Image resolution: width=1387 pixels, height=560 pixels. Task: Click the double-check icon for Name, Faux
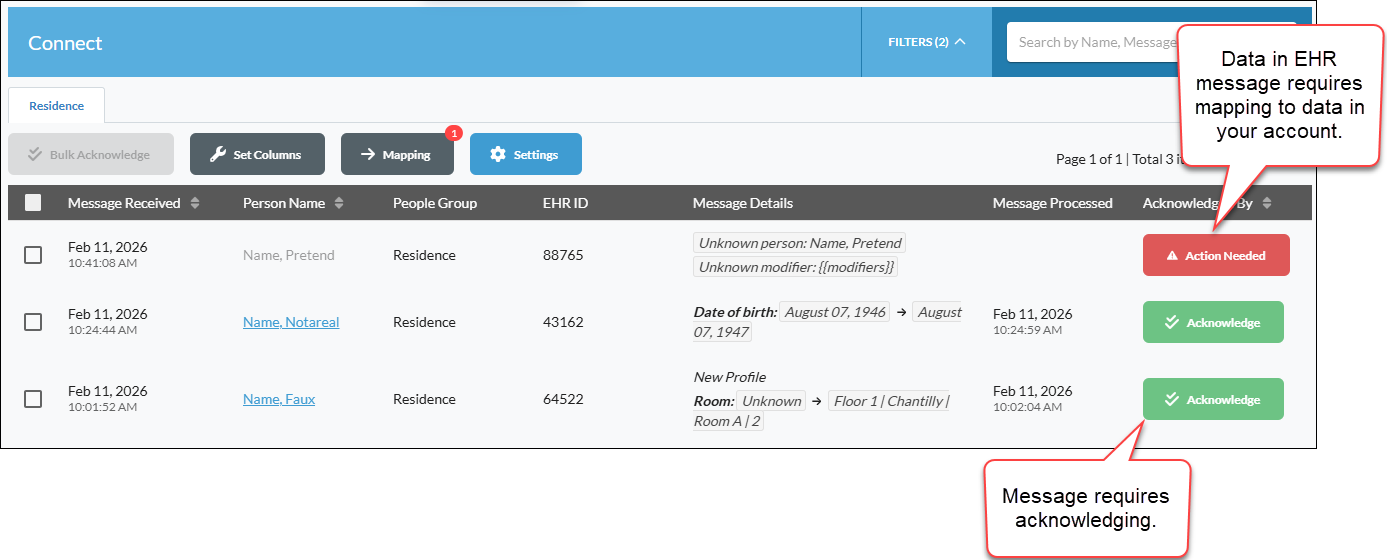(x=1173, y=400)
